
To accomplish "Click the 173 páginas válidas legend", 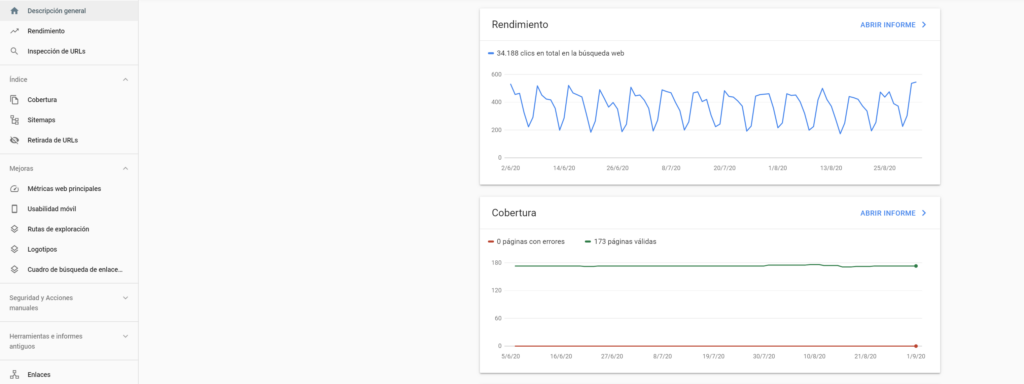I will (x=625, y=242).
